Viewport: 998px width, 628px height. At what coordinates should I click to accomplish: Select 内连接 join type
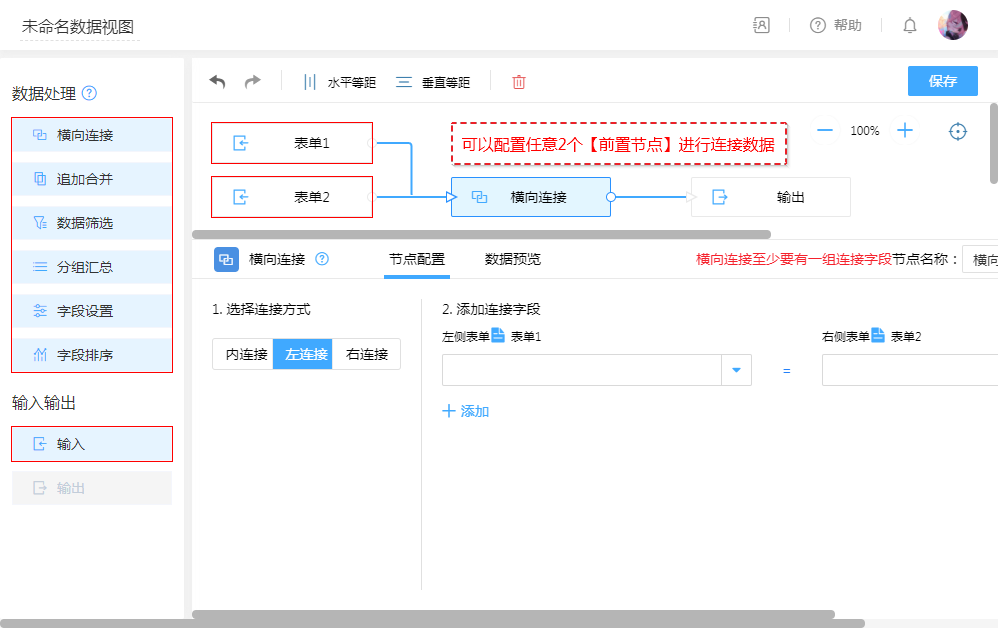tap(243, 354)
